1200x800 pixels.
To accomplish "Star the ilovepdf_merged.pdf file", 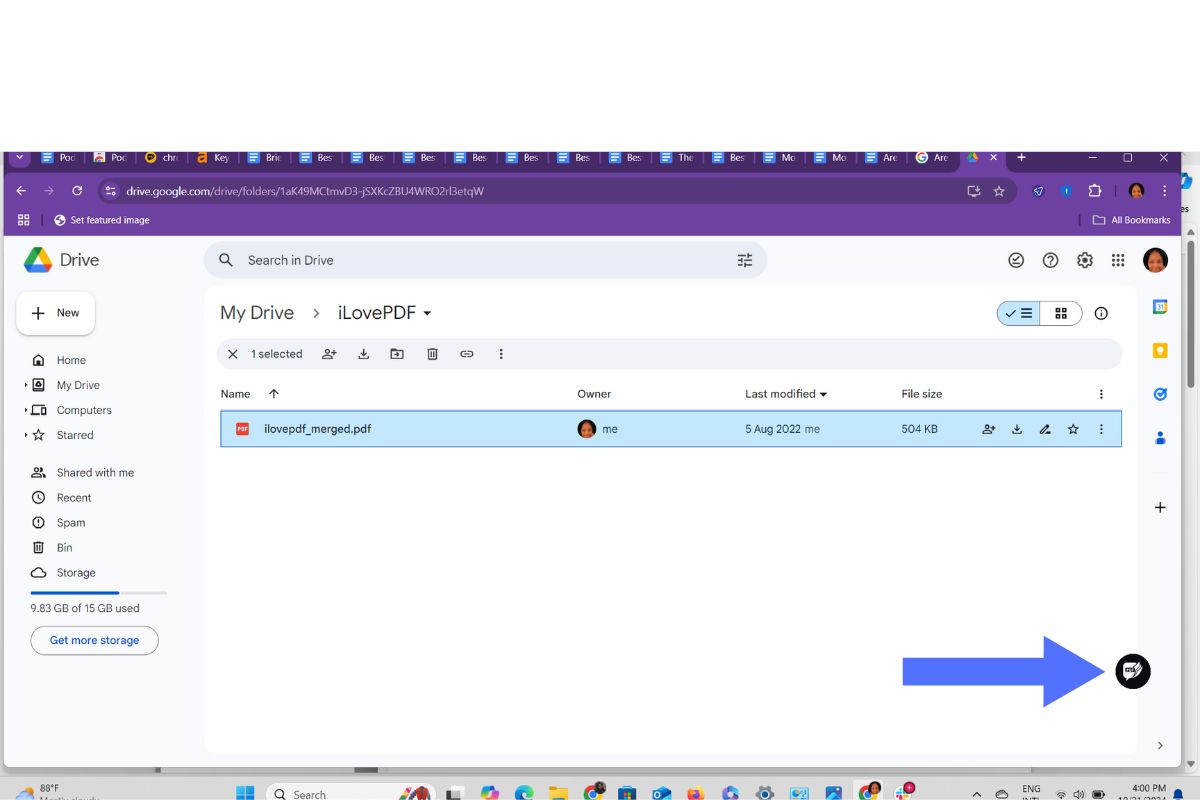I will [1073, 429].
